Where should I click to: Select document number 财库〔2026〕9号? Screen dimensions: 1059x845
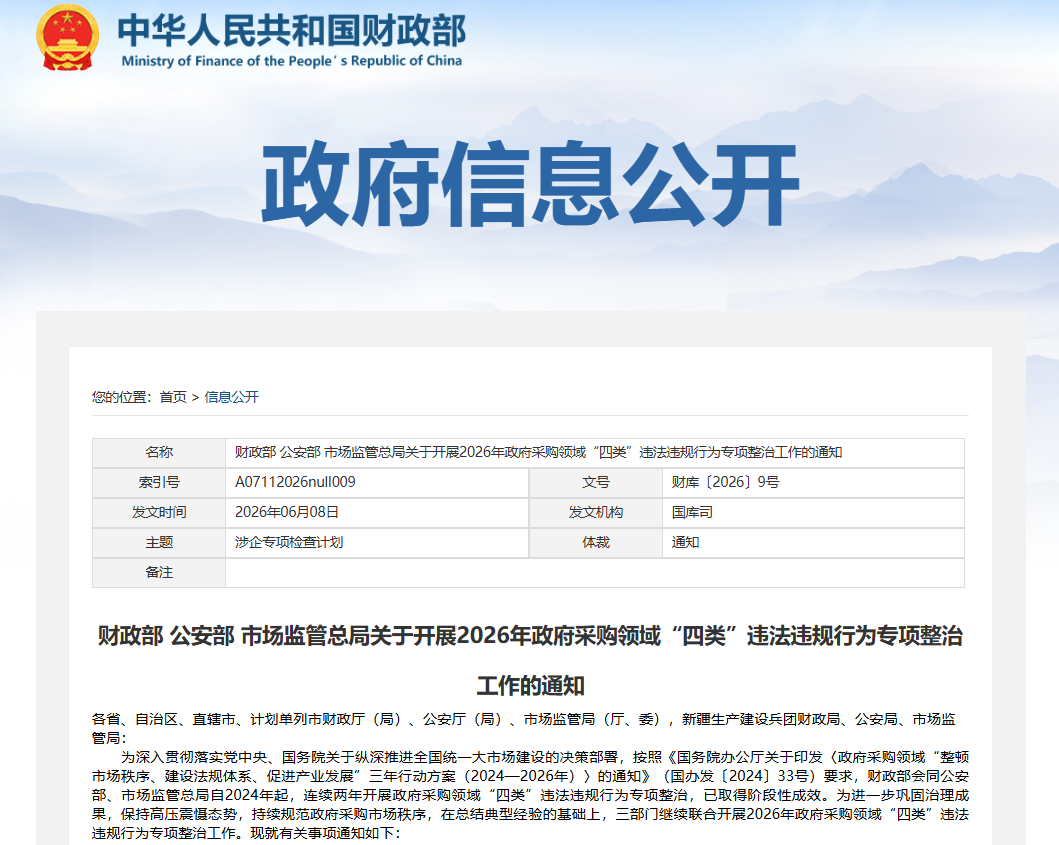point(725,482)
